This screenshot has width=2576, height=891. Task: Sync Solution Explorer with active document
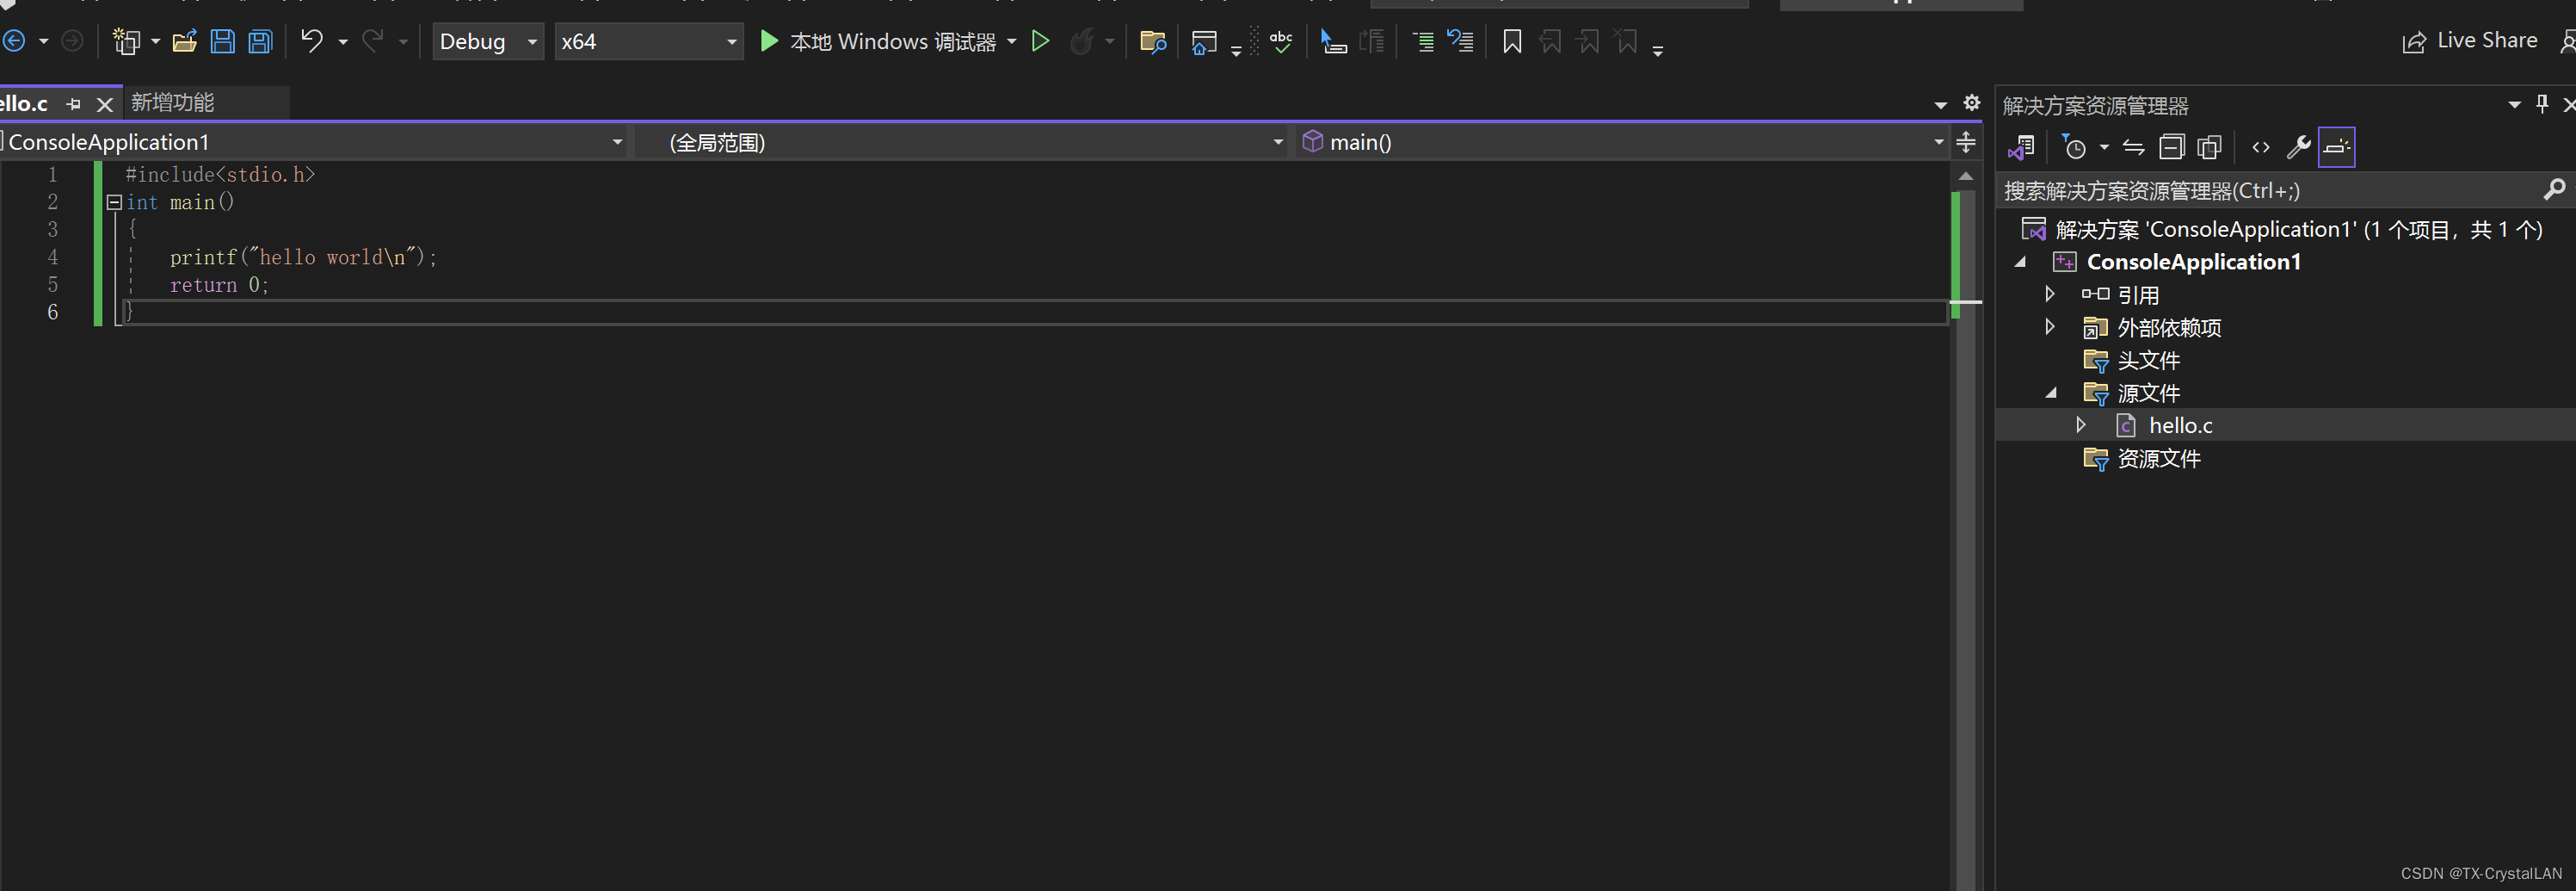point(2134,147)
